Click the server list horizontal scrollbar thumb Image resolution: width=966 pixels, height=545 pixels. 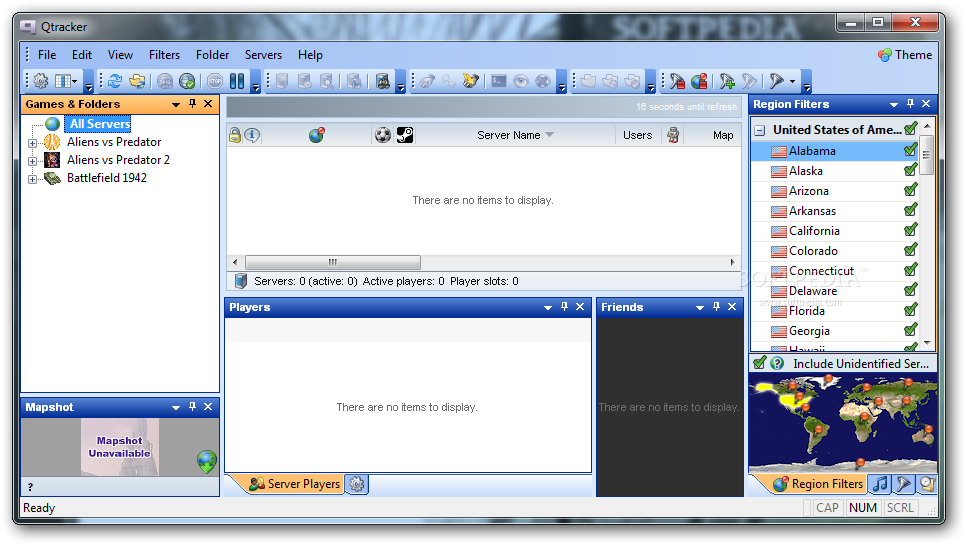pos(333,262)
